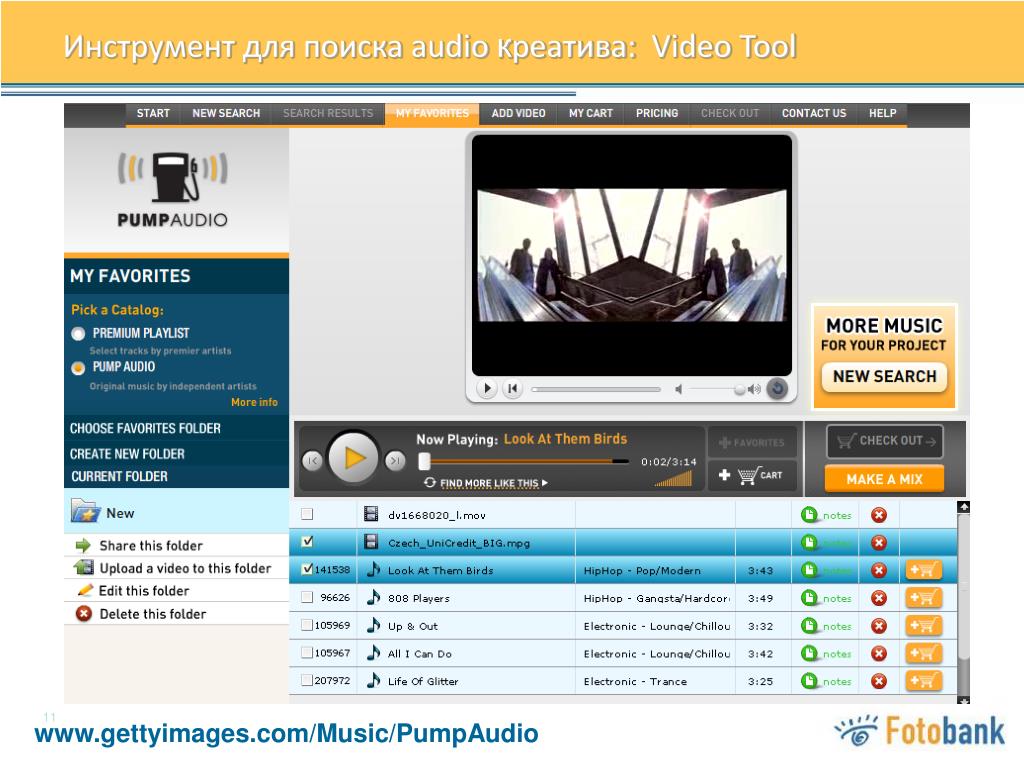The height and width of the screenshot is (768, 1024).
Task: Click the MAKE A MIX button
Action: point(884,479)
